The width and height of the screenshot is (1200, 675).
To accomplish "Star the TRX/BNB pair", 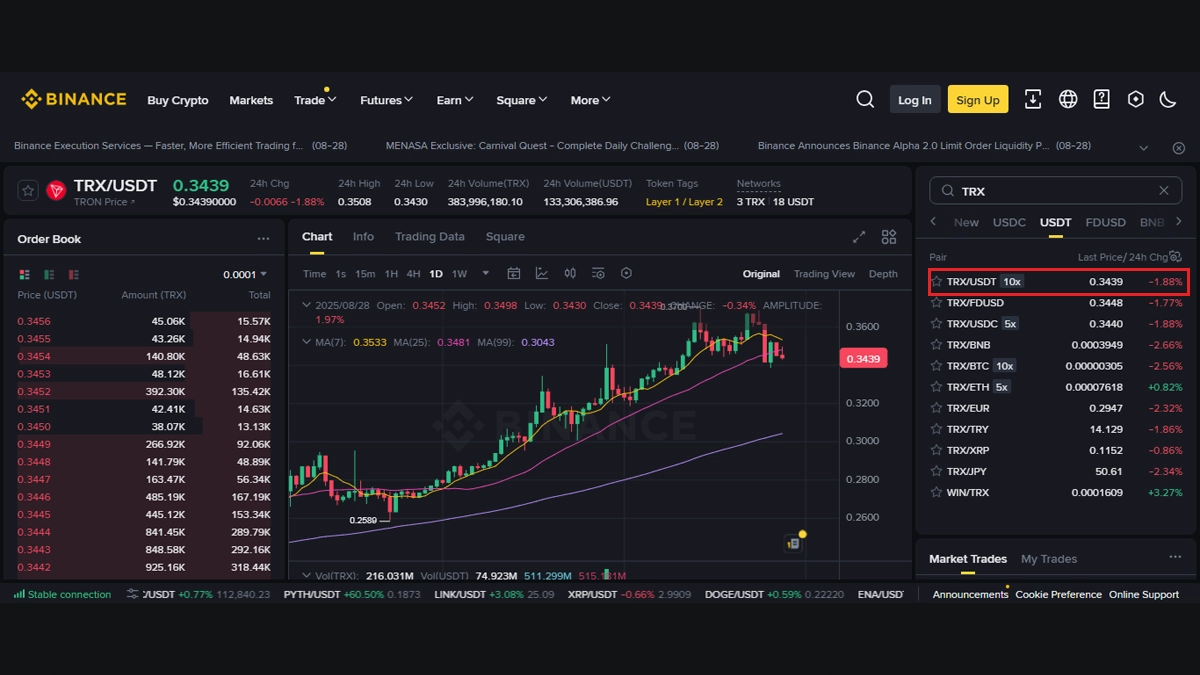I will [x=937, y=345].
